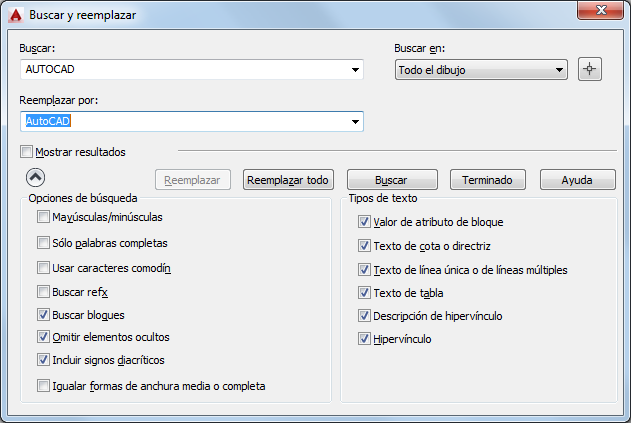The width and height of the screenshot is (631, 423).
Task: Uncheck Descripción de hipervínculo
Action: point(364,316)
